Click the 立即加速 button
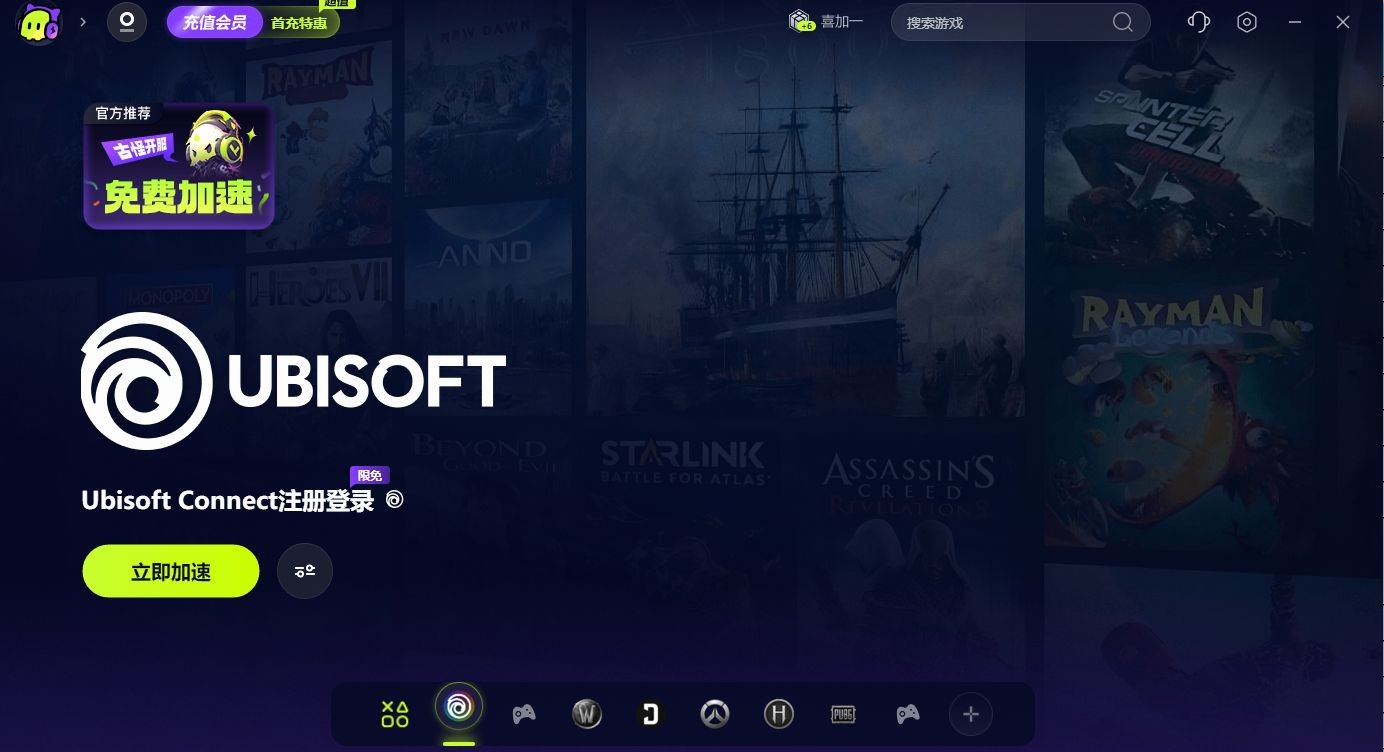The width and height of the screenshot is (1384, 752). click(x=171, y=571)
